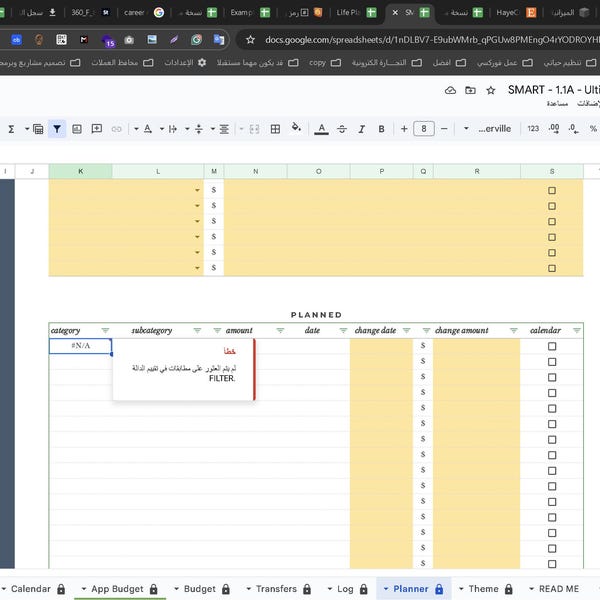Open the borders tool
The height and width of the screenshot is (600, 600).
tap(275, 129)
